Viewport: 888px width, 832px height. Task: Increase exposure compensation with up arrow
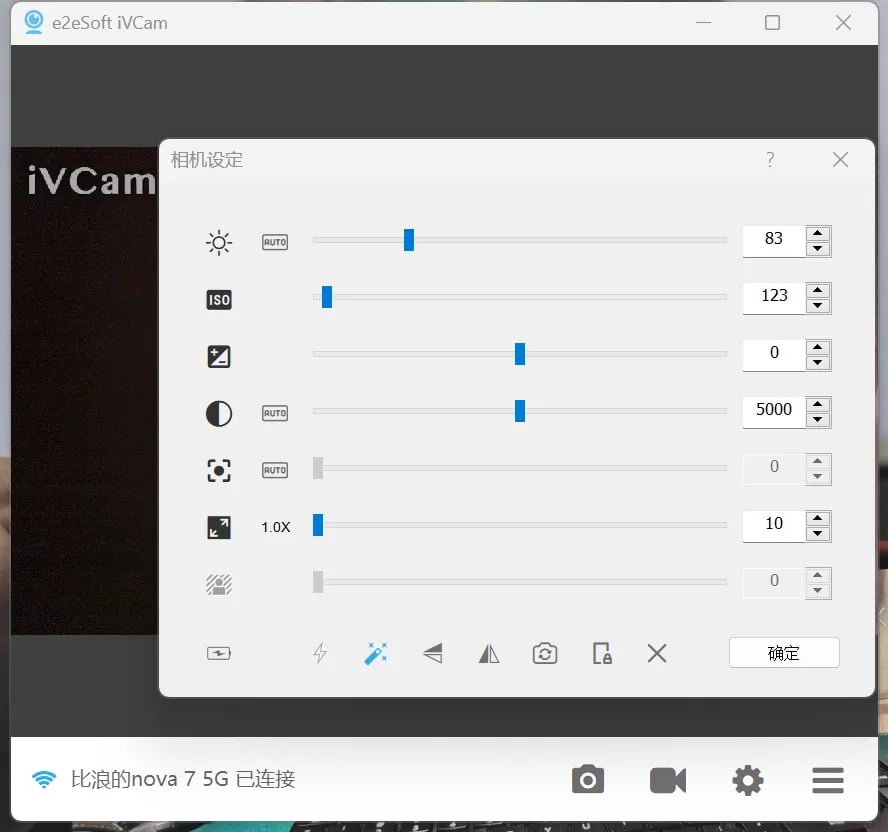818,347
